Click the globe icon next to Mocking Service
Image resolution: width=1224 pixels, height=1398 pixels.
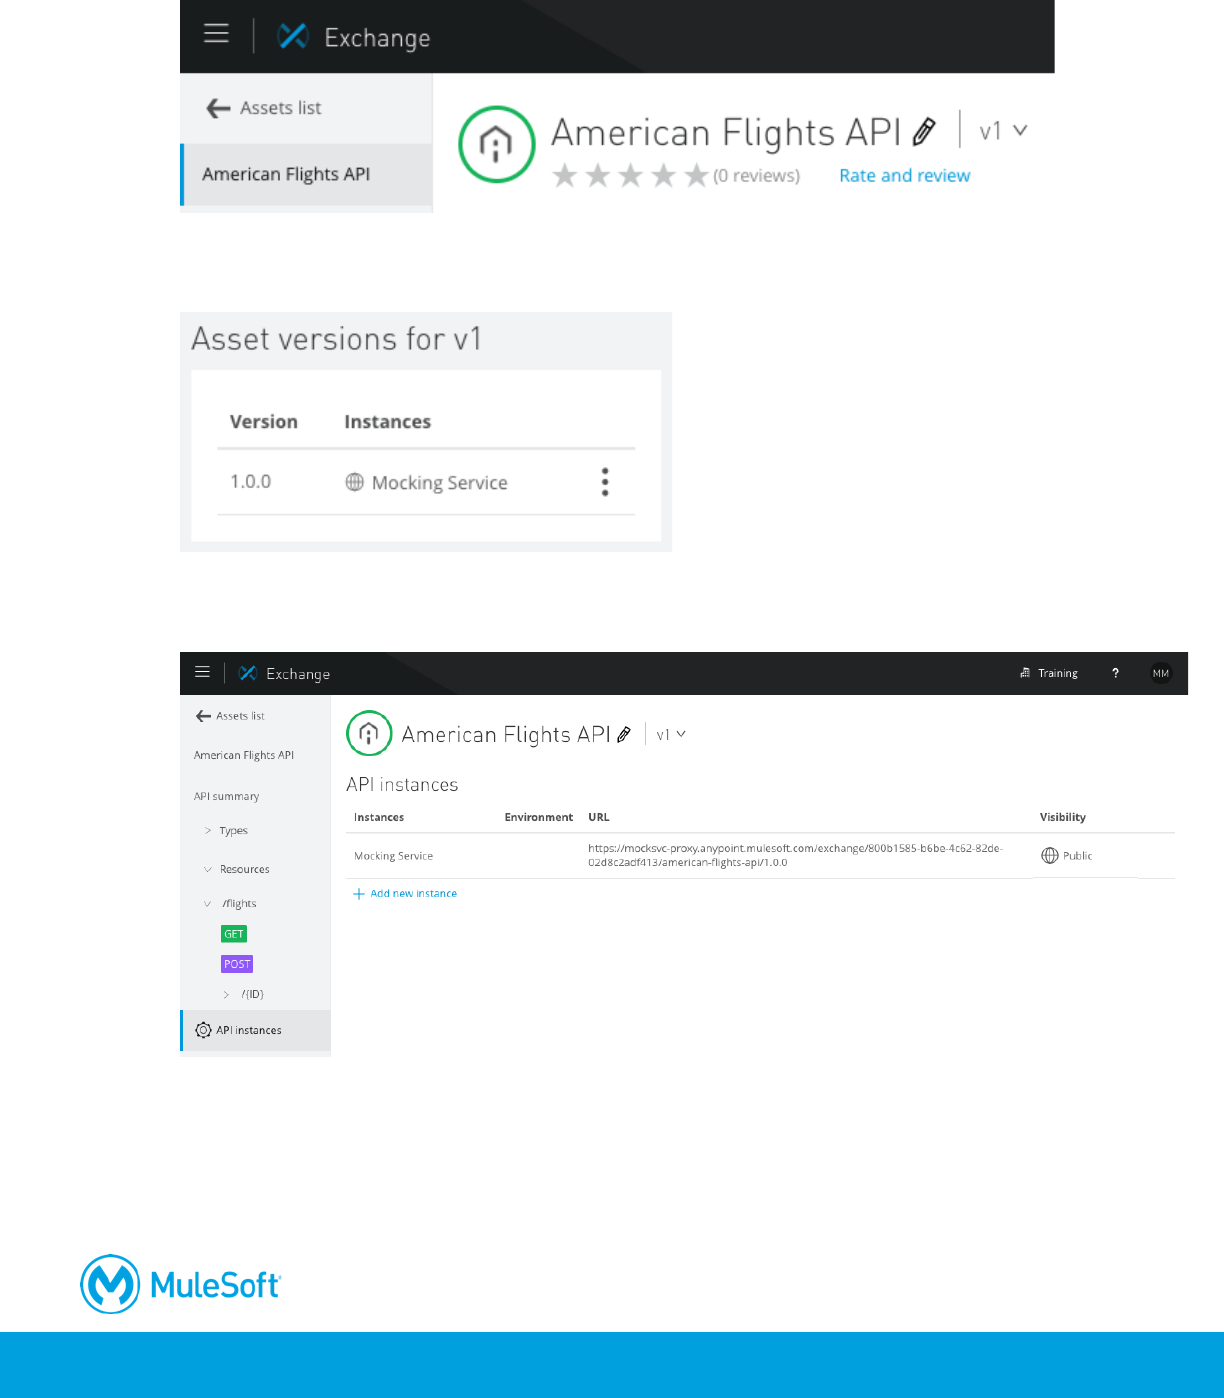pyautogui.click(x=355, y=482)
